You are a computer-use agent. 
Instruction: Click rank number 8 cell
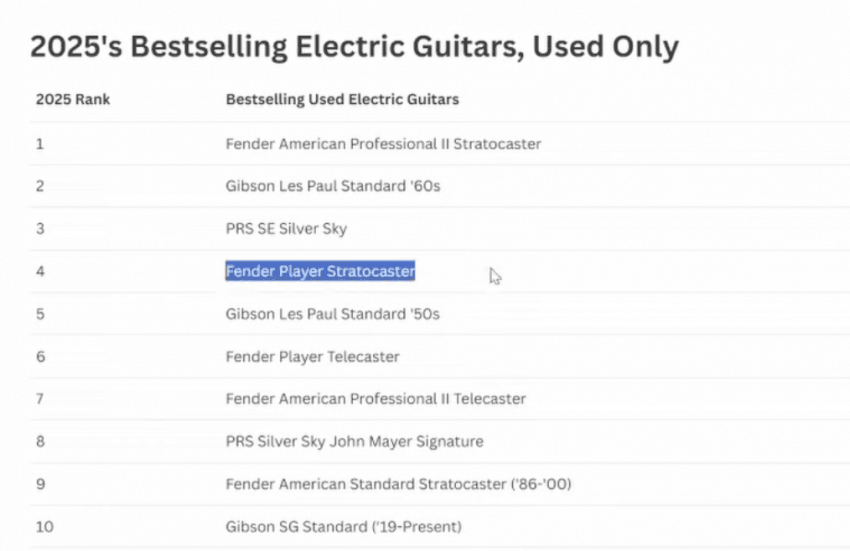coord(40,441)
